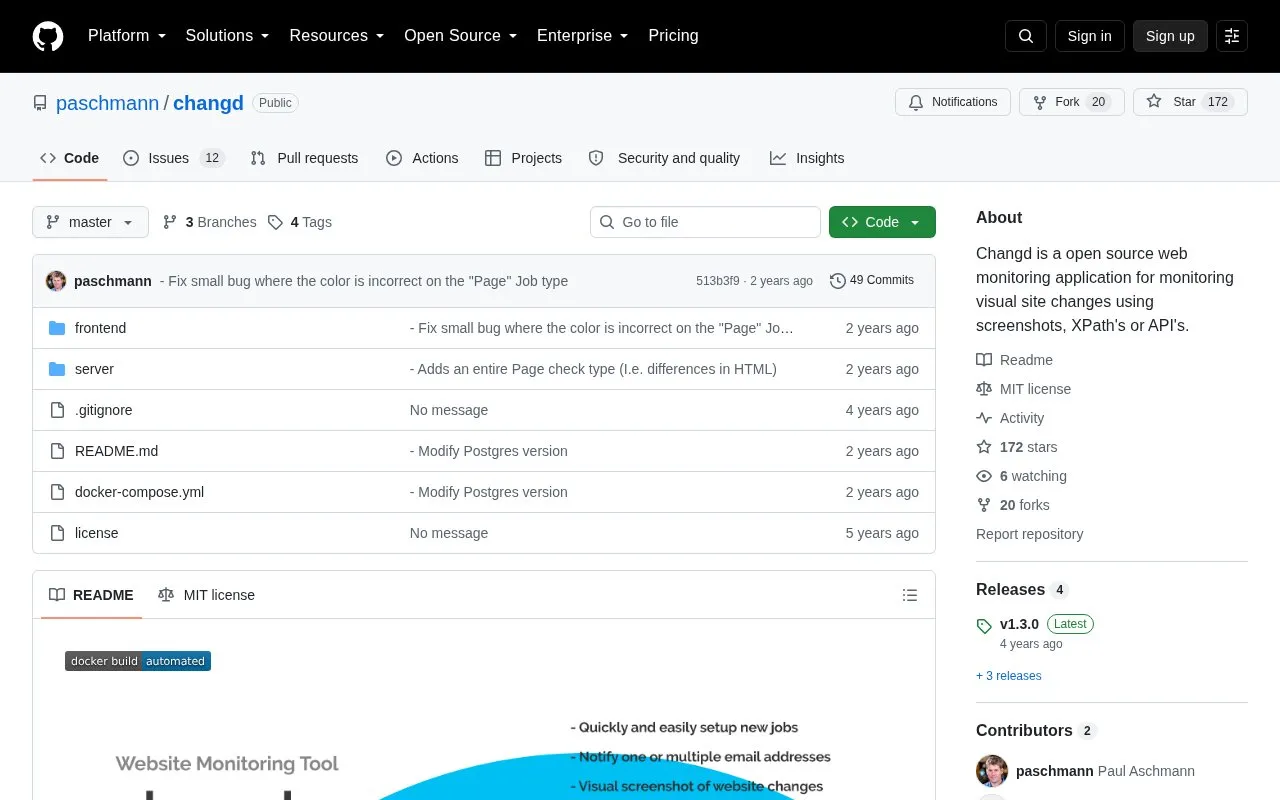1280x800 pixels.
Task: Expand the Solutions menu
Action: coord(228,36)
